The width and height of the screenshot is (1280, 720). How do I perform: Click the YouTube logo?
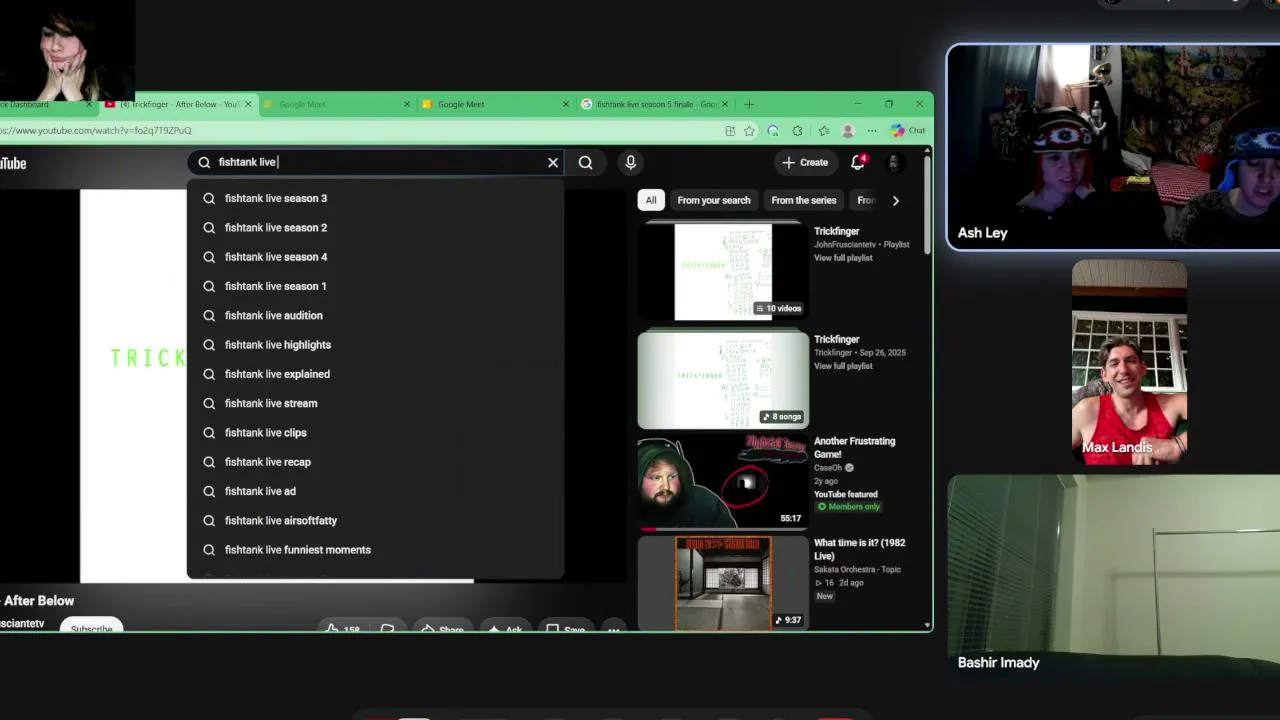coord(13,163)
